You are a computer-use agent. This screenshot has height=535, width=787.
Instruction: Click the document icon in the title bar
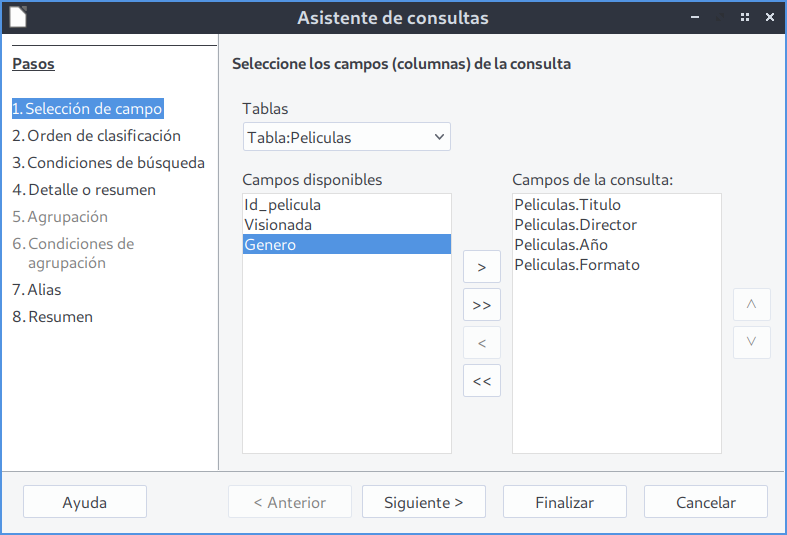(17, 17)
